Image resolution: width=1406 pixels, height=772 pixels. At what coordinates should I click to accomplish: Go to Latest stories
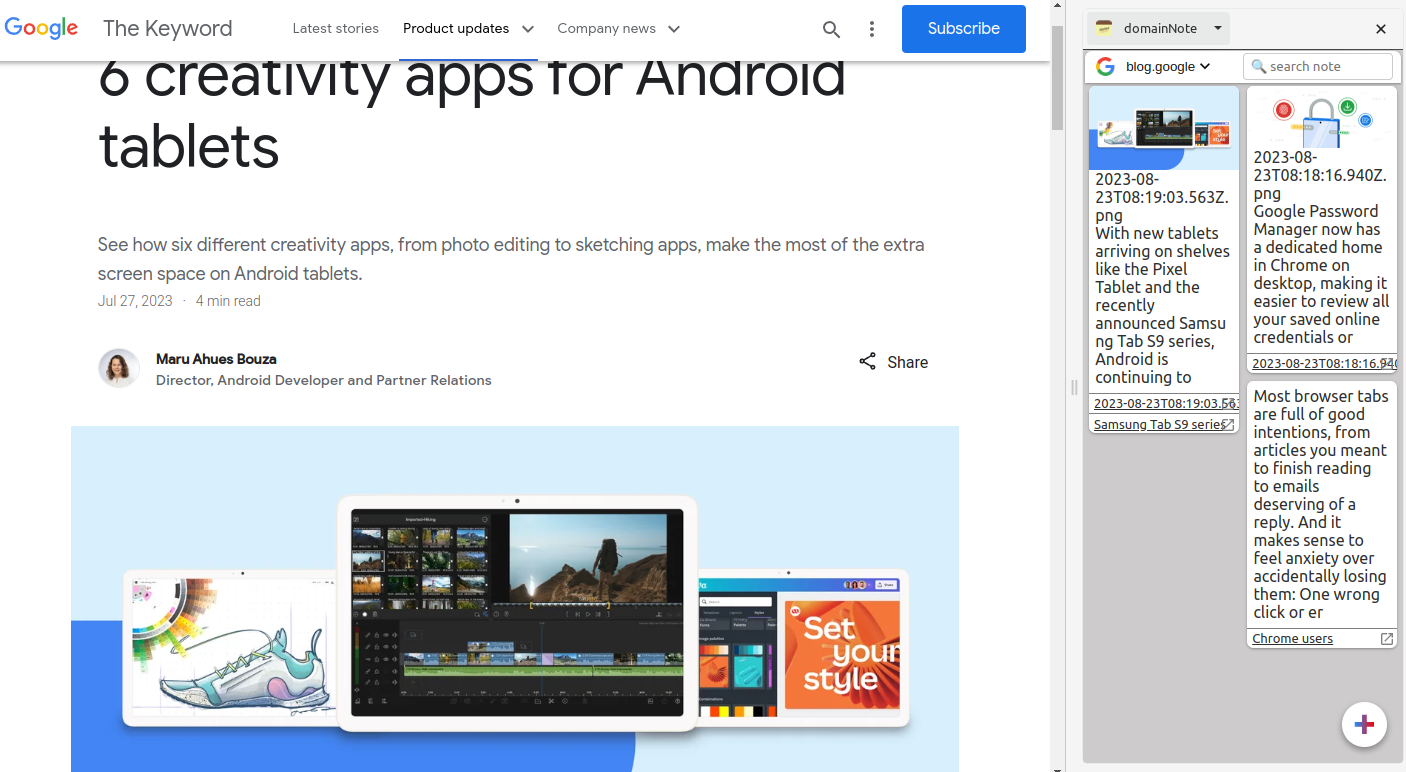pyautogui.click(x=335, y=29)
